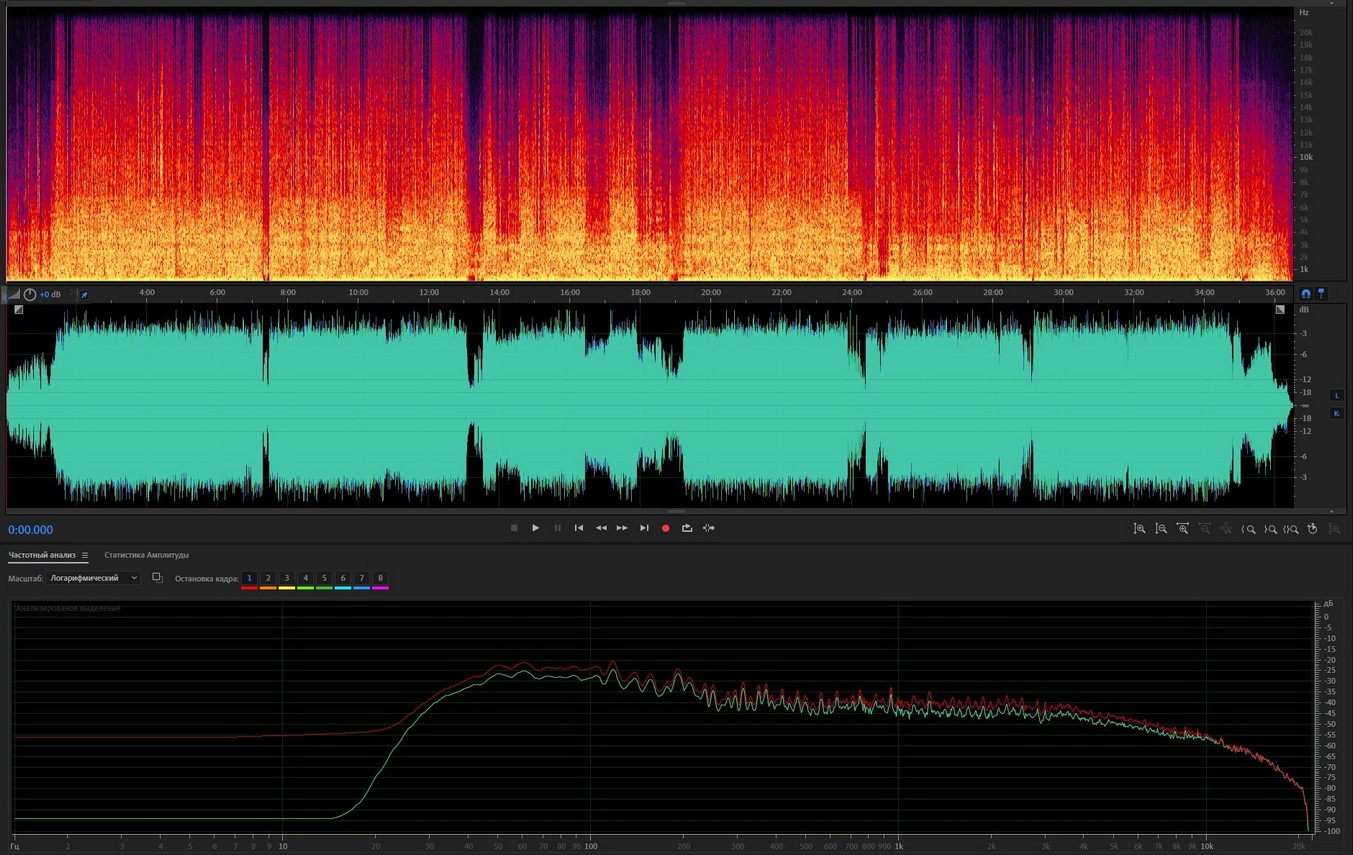
Task: Open the Масштаб Логарифмический dropdown
Action: [94, 578]
